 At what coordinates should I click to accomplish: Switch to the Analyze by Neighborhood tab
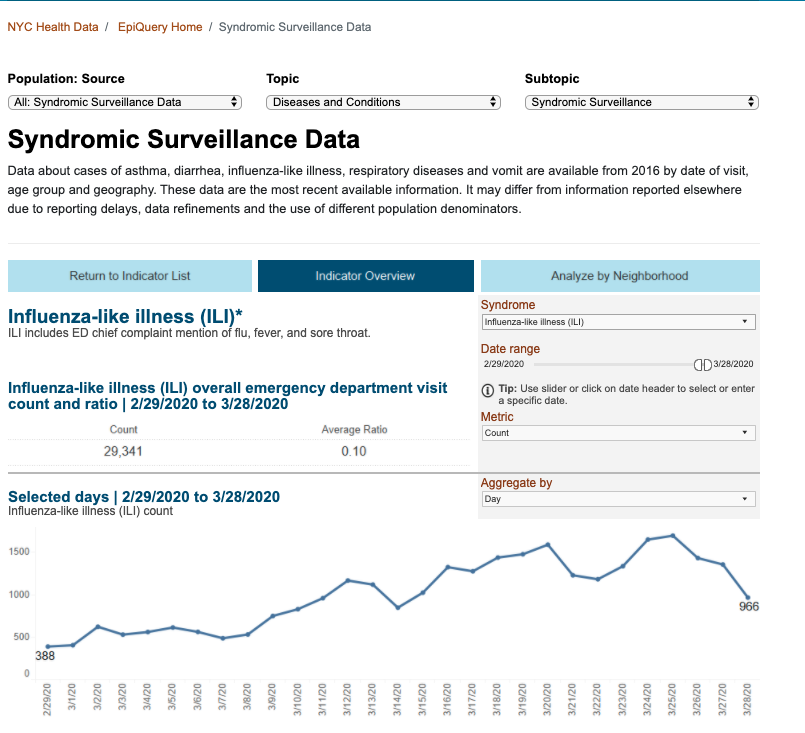pos(620,276)
